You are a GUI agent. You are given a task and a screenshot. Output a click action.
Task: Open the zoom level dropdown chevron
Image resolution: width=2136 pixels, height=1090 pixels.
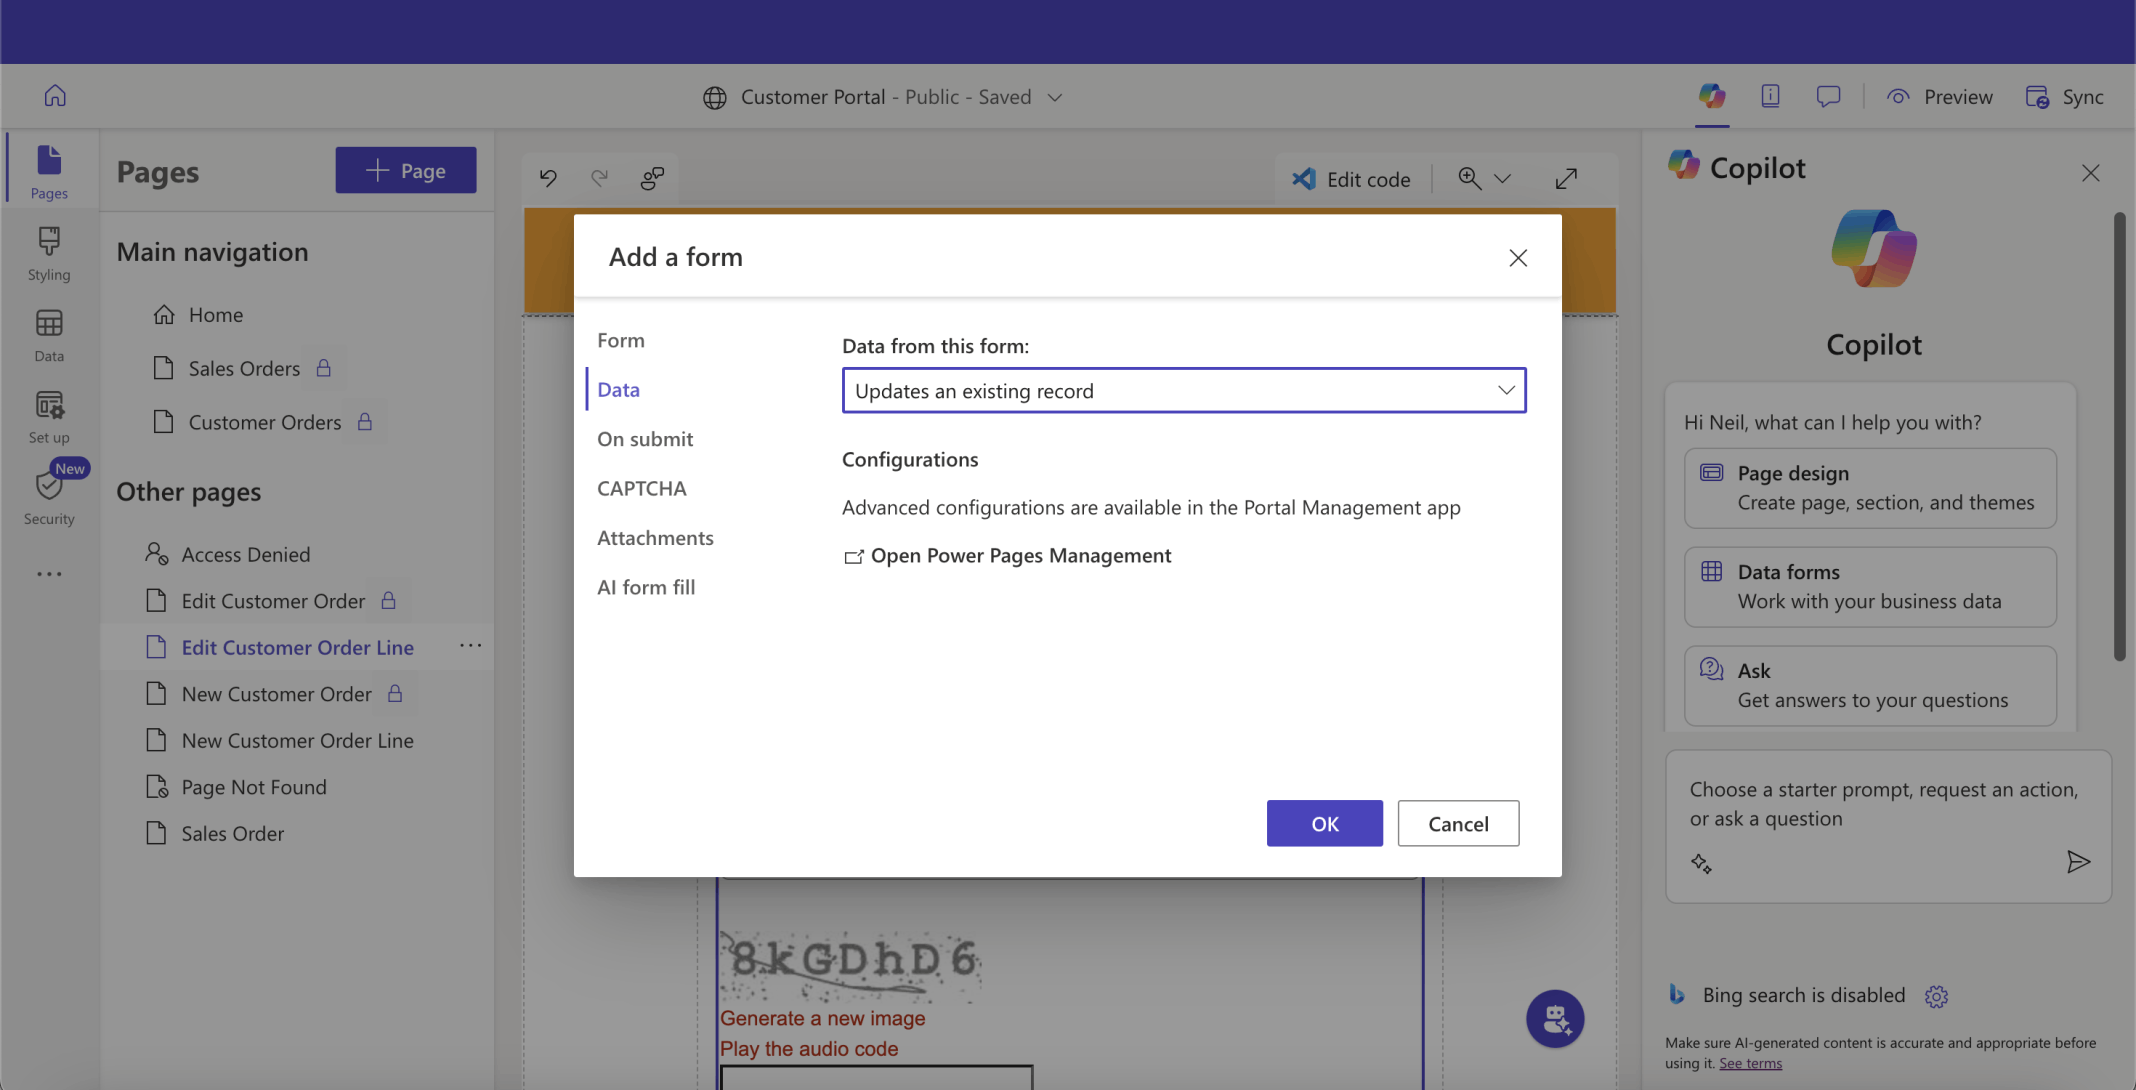pyautogui.click(x=1502, y=179)
